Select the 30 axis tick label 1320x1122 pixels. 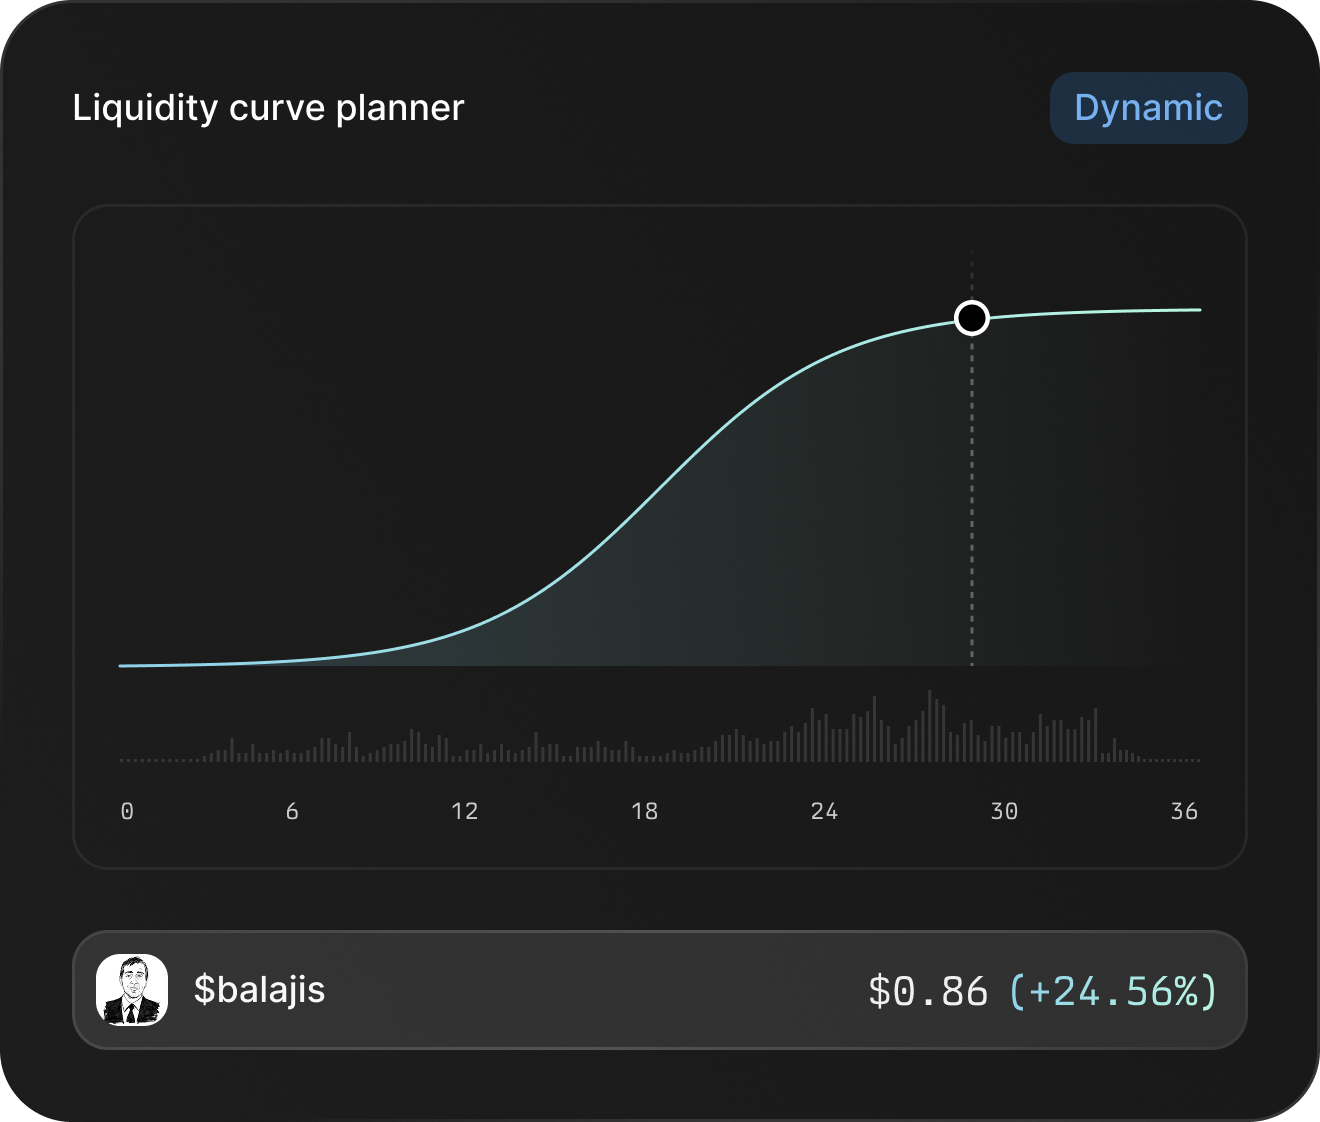pyautogui.click(x=1004, y=811)
